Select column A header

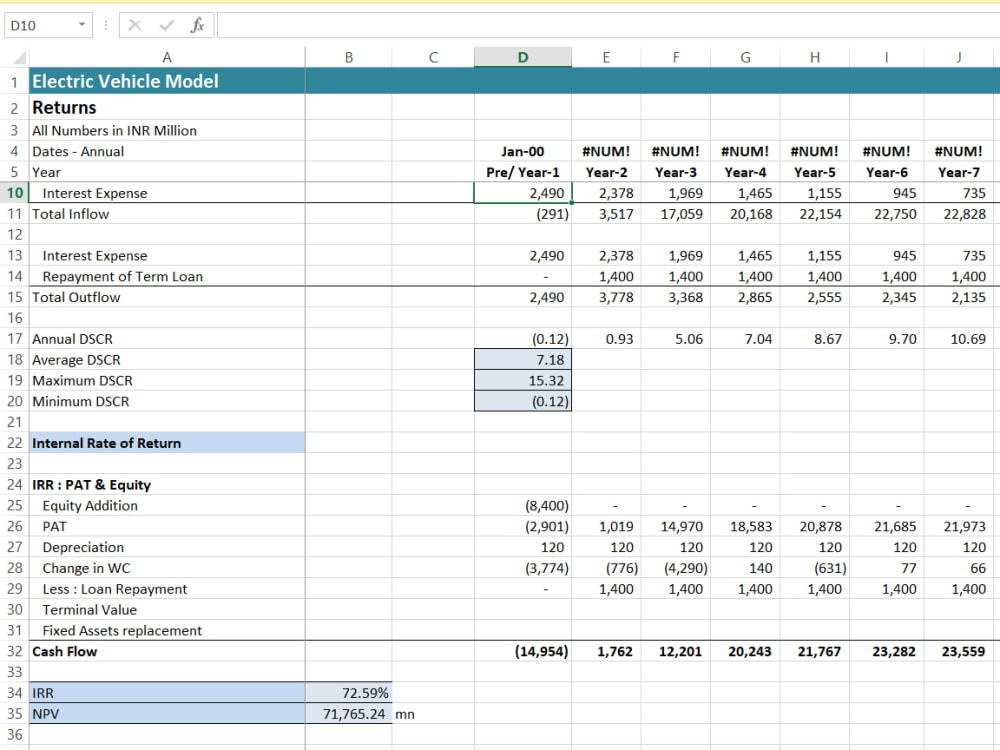tap(167, 57)
